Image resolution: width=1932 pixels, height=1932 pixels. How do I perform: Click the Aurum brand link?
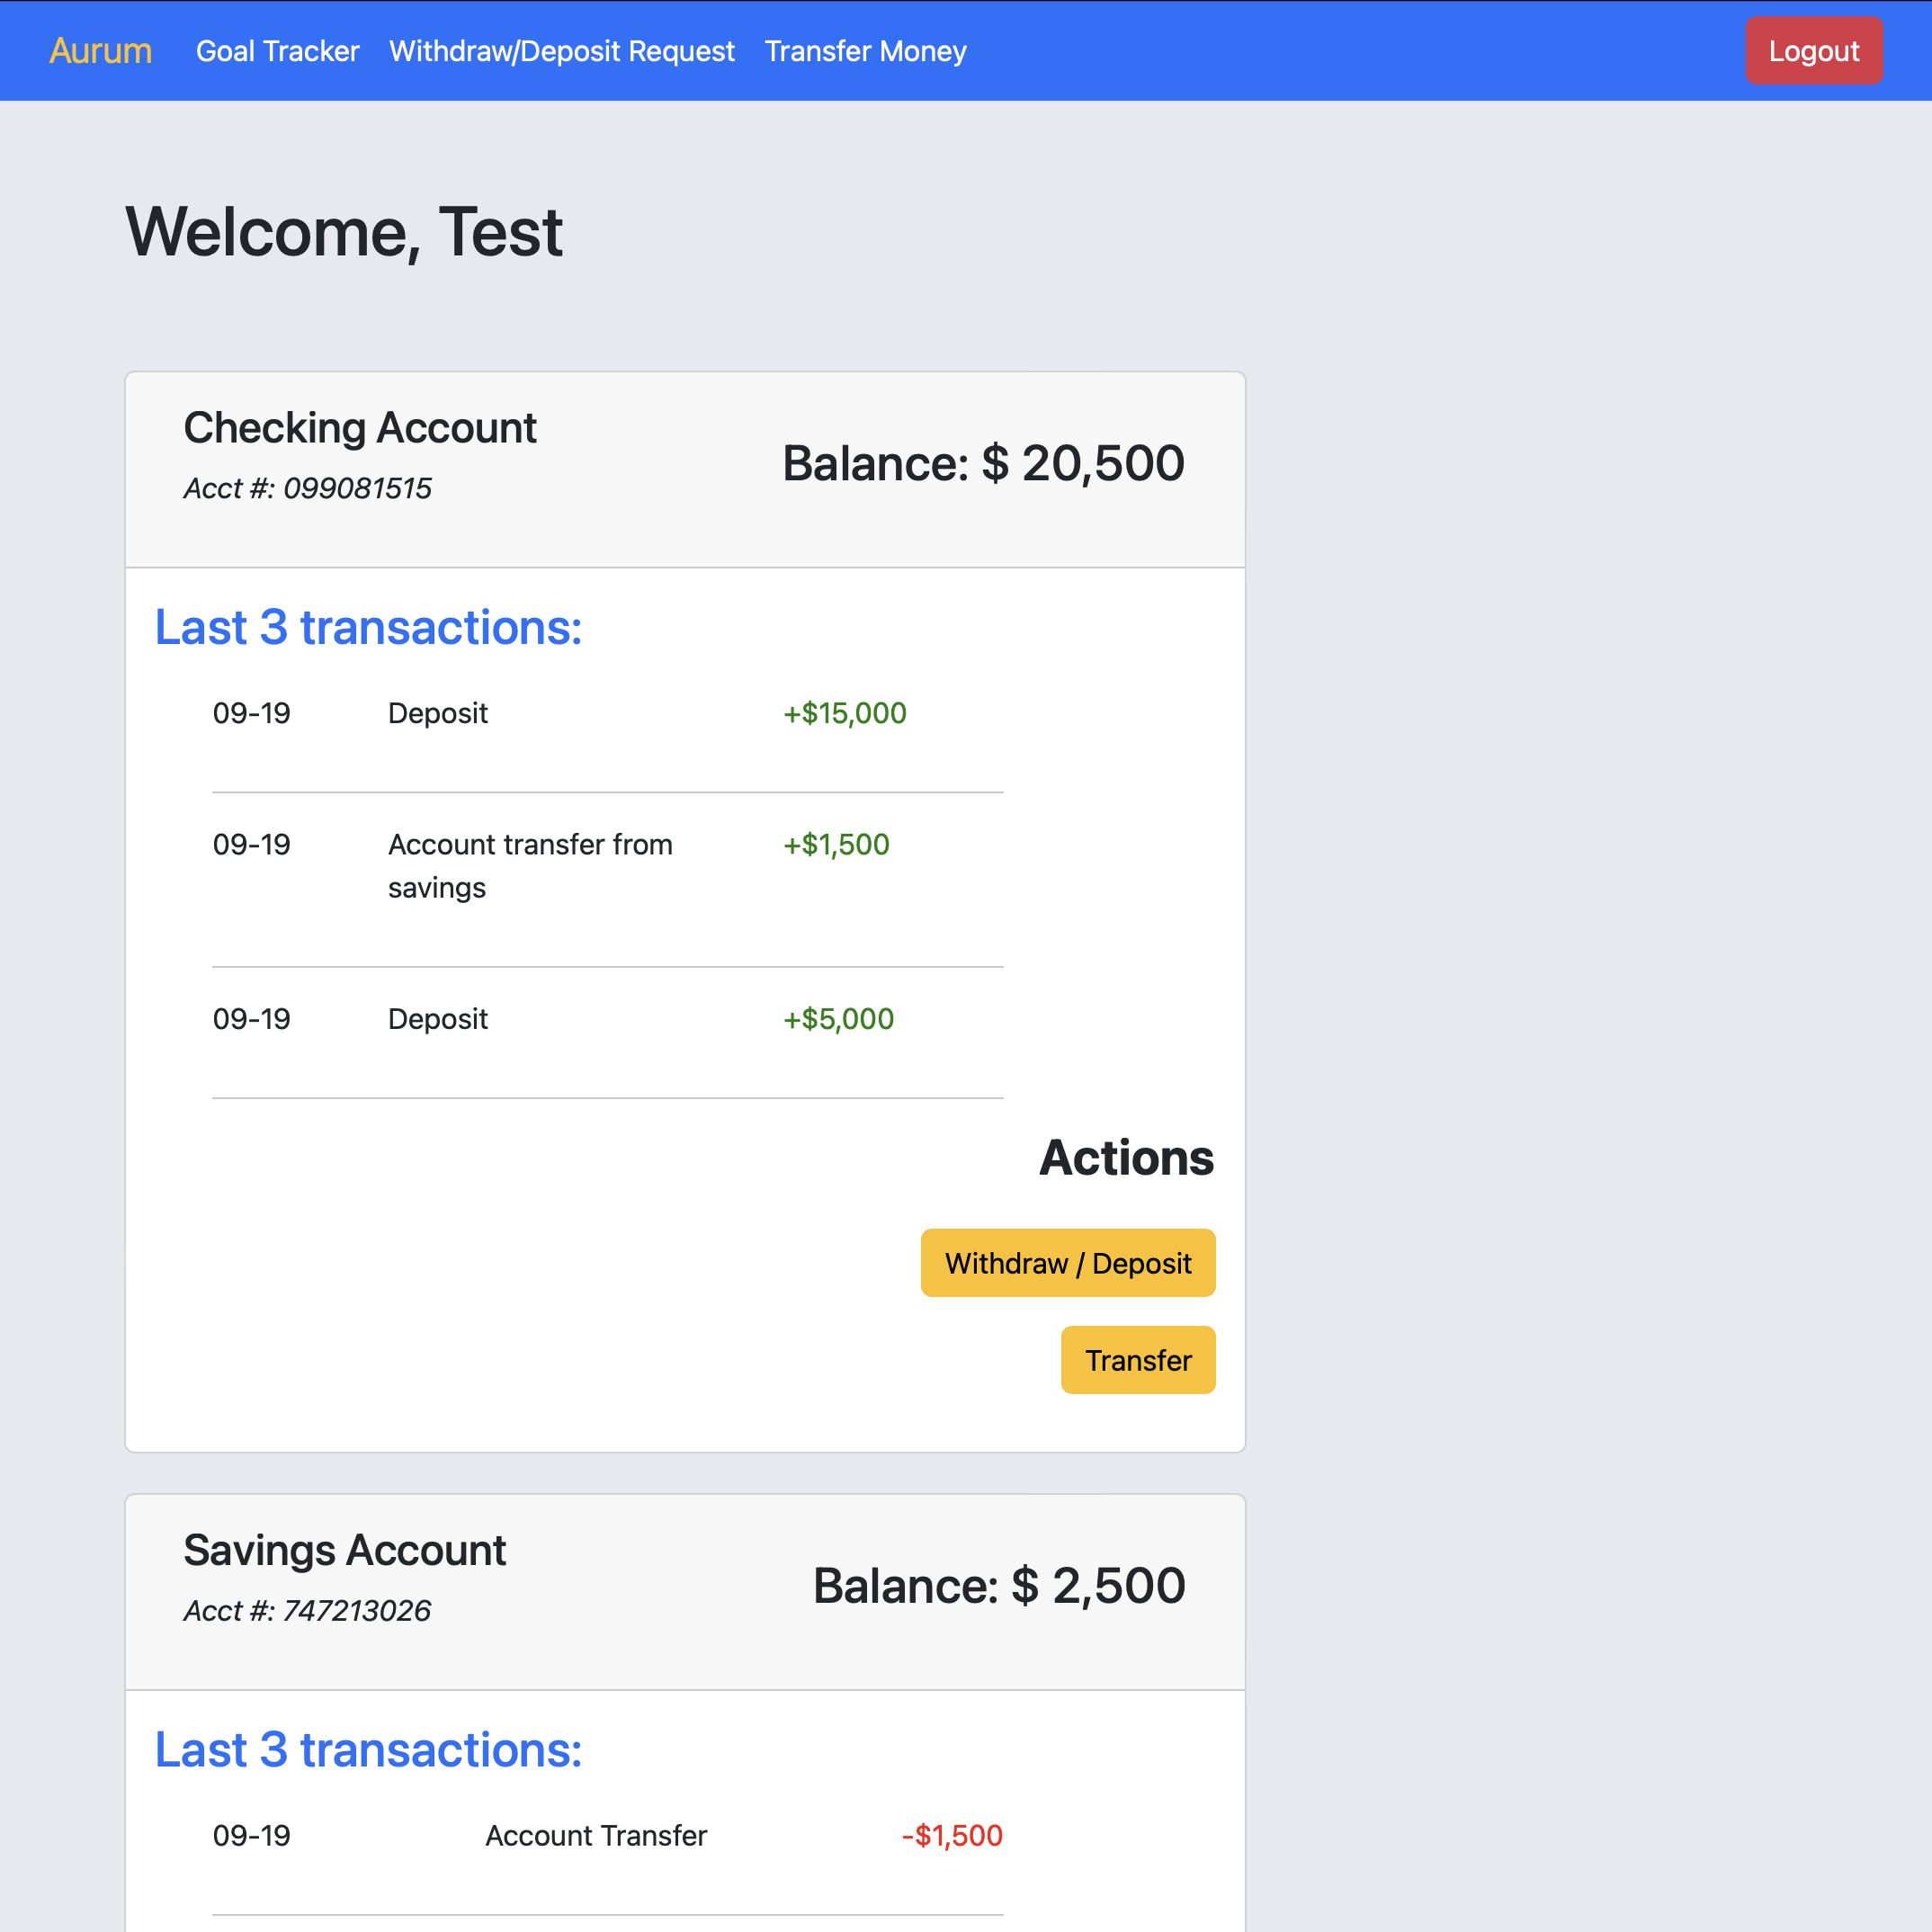point(100,51)
